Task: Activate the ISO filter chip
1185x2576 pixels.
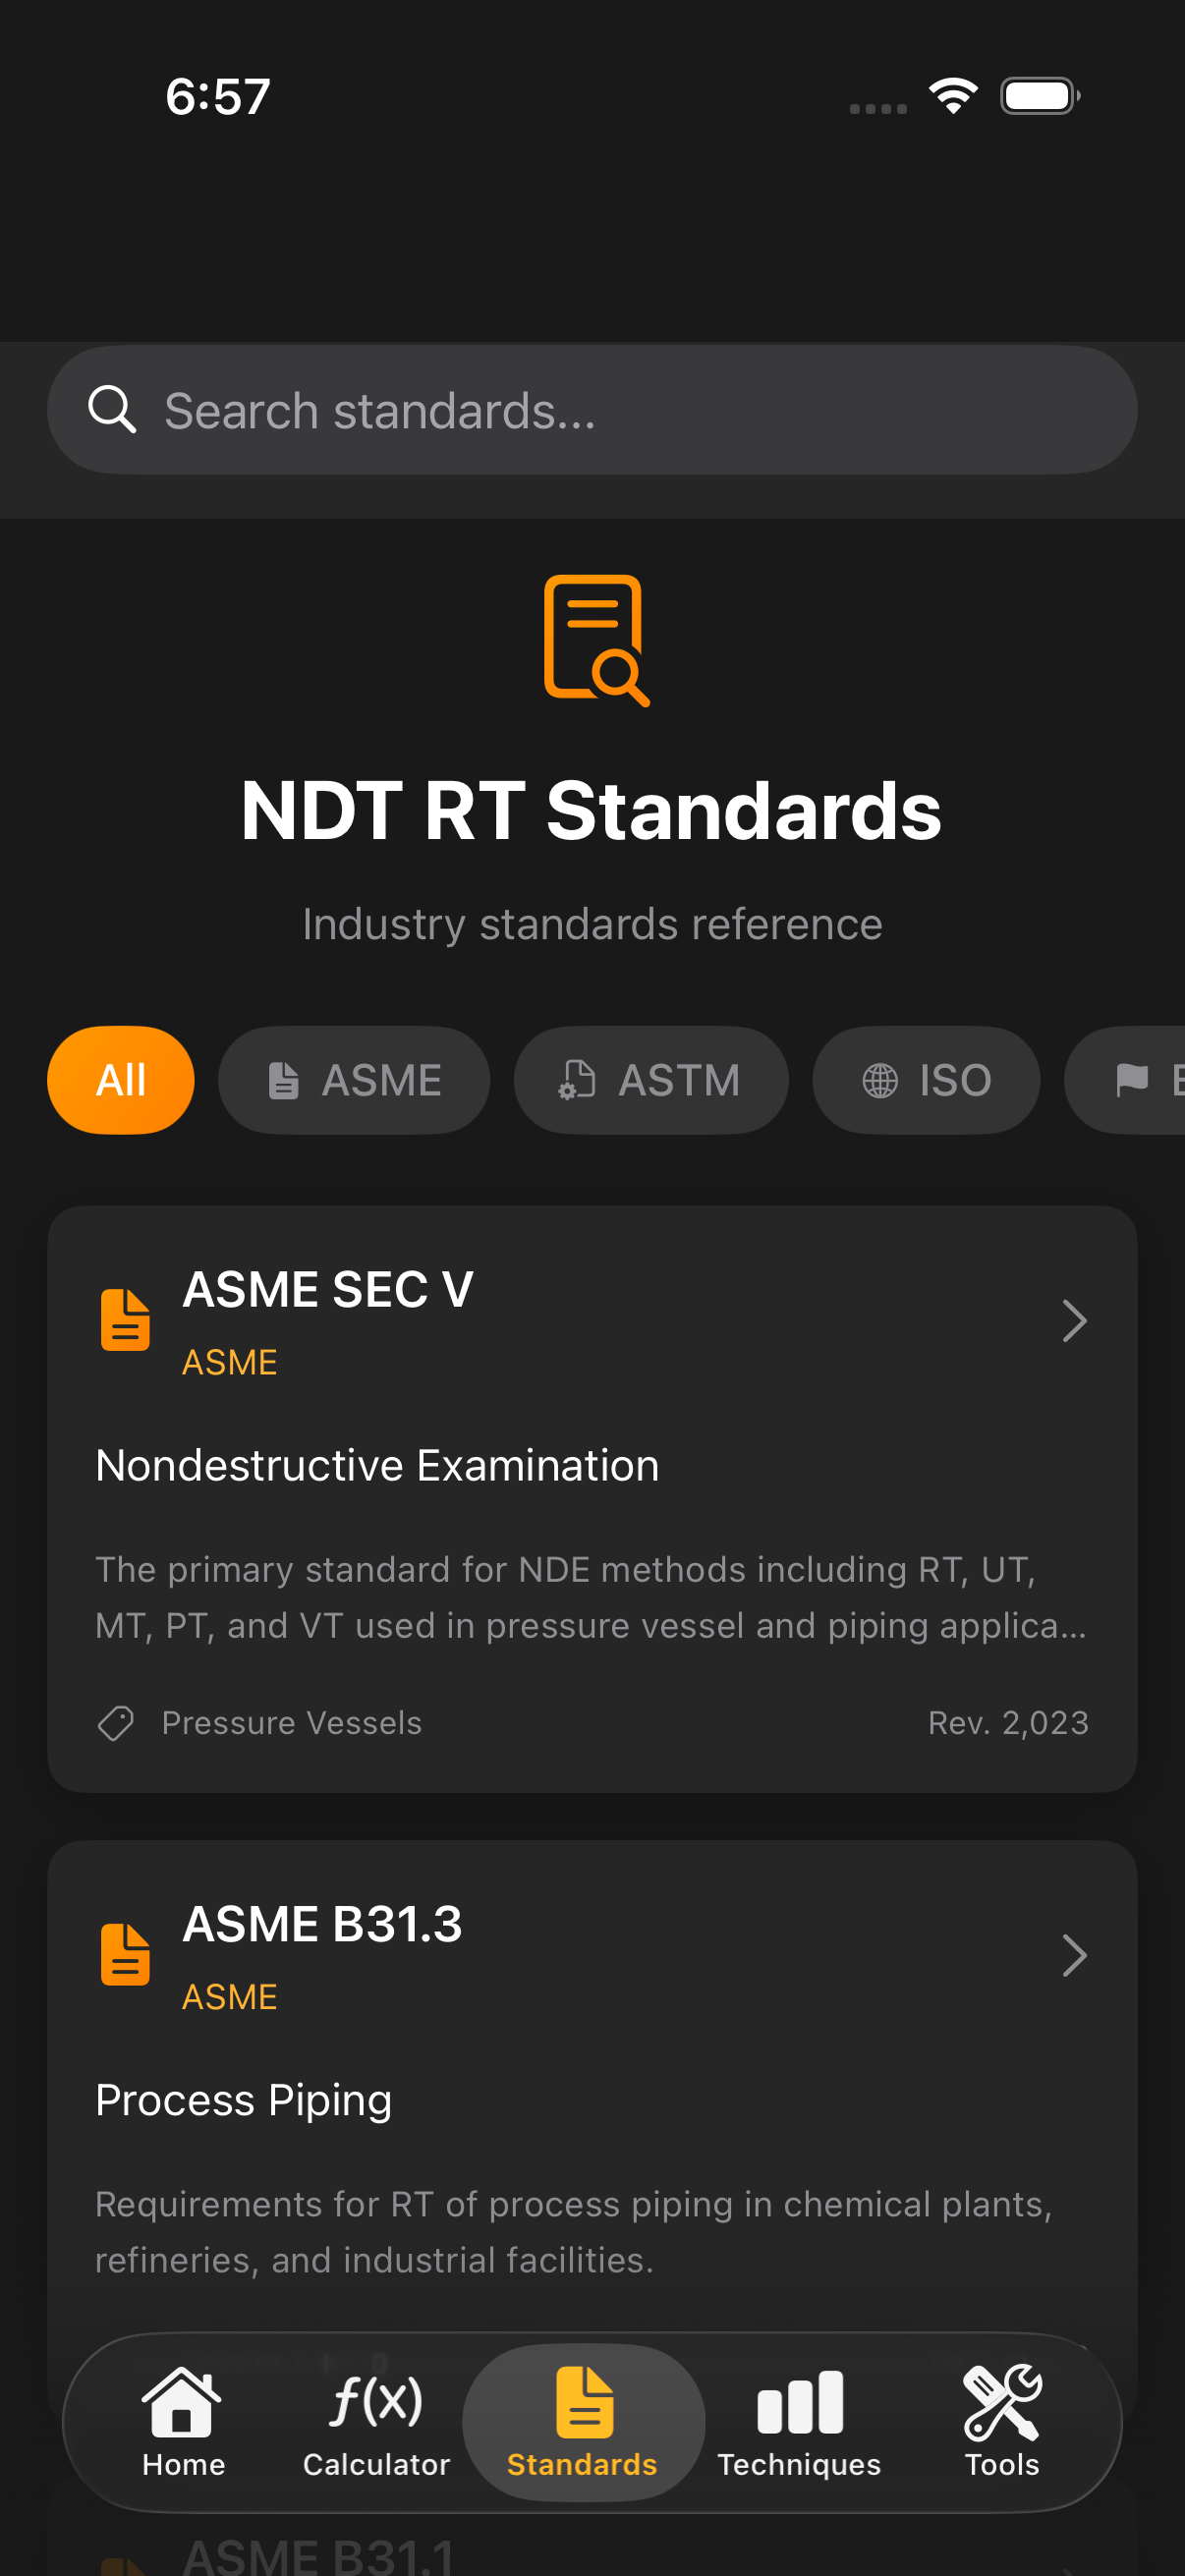Action: (925, 1080)
